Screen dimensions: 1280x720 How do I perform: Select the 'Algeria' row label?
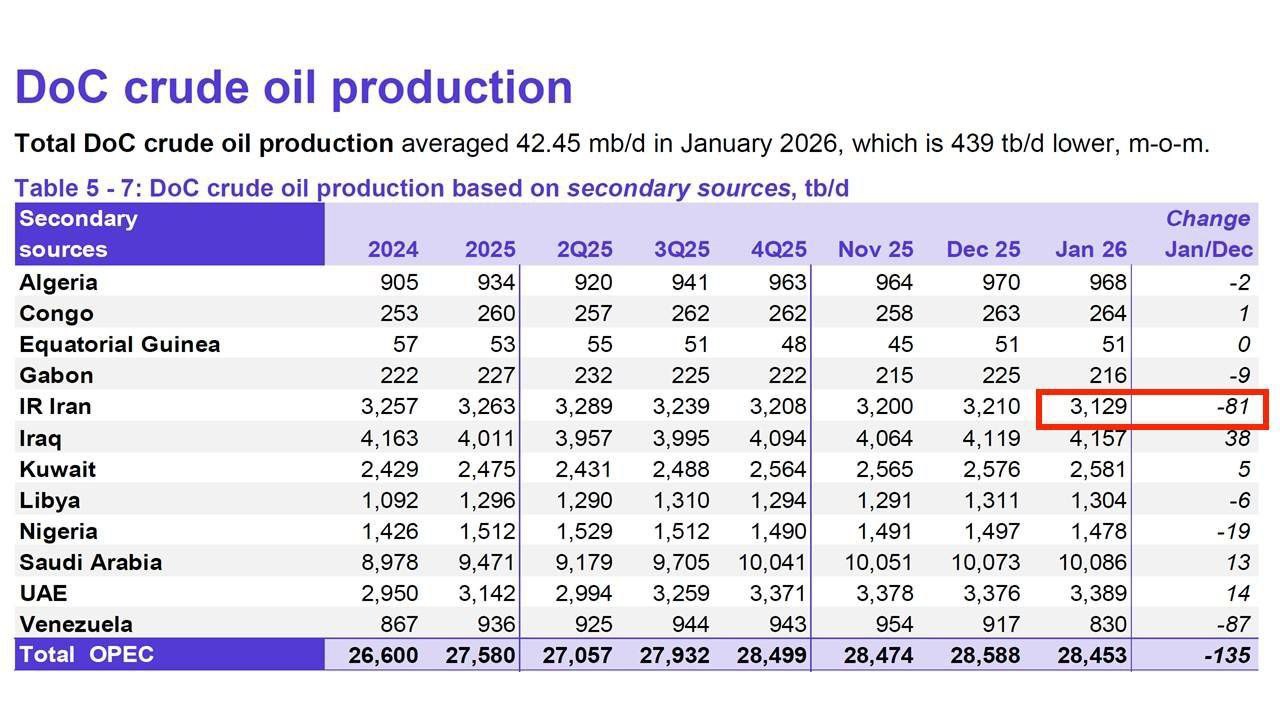click(58, 282)
